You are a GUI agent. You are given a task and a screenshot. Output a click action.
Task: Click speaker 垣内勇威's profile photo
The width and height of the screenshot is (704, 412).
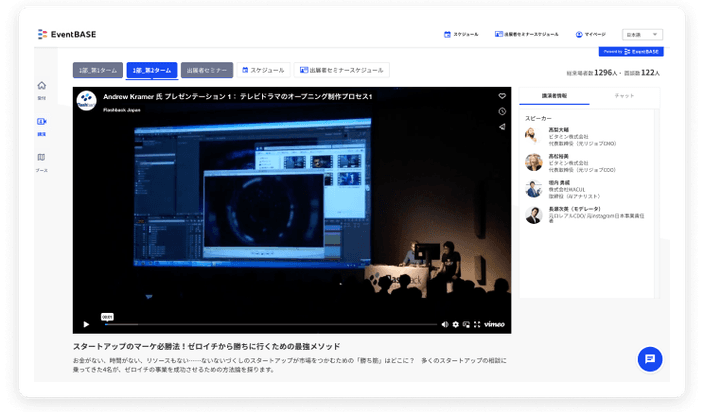[x=533, y=188]
